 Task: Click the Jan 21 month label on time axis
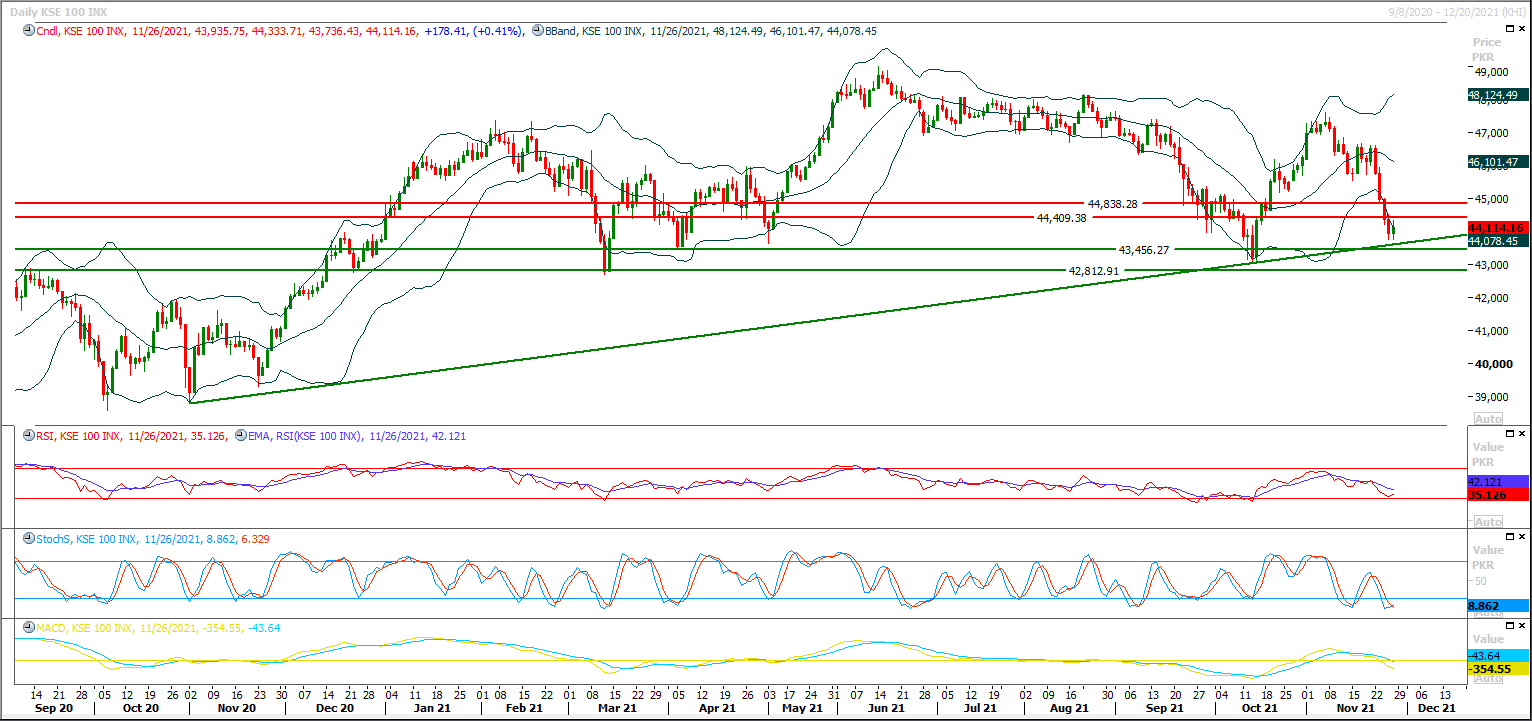point(431,708)
